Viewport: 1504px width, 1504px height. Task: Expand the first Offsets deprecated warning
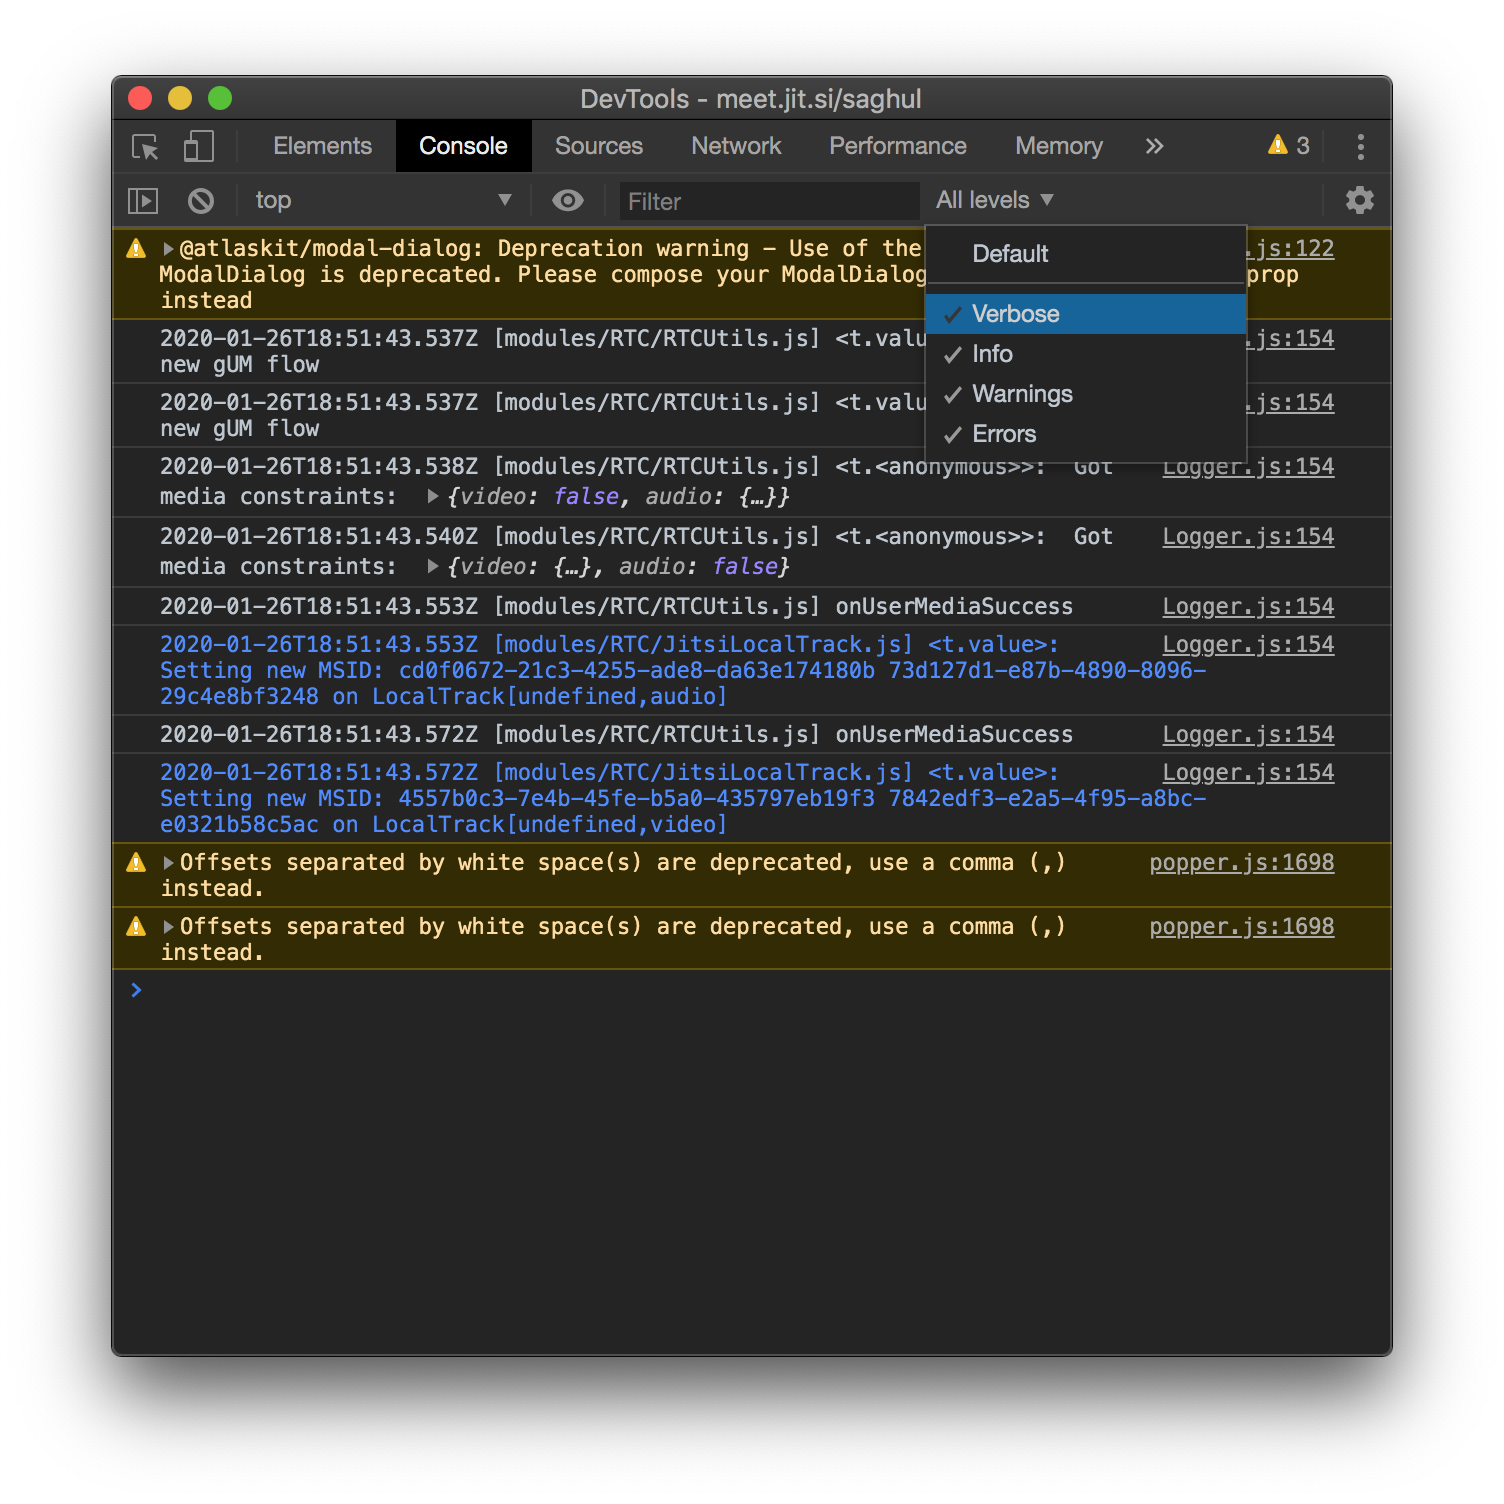(x=168, y=863)
